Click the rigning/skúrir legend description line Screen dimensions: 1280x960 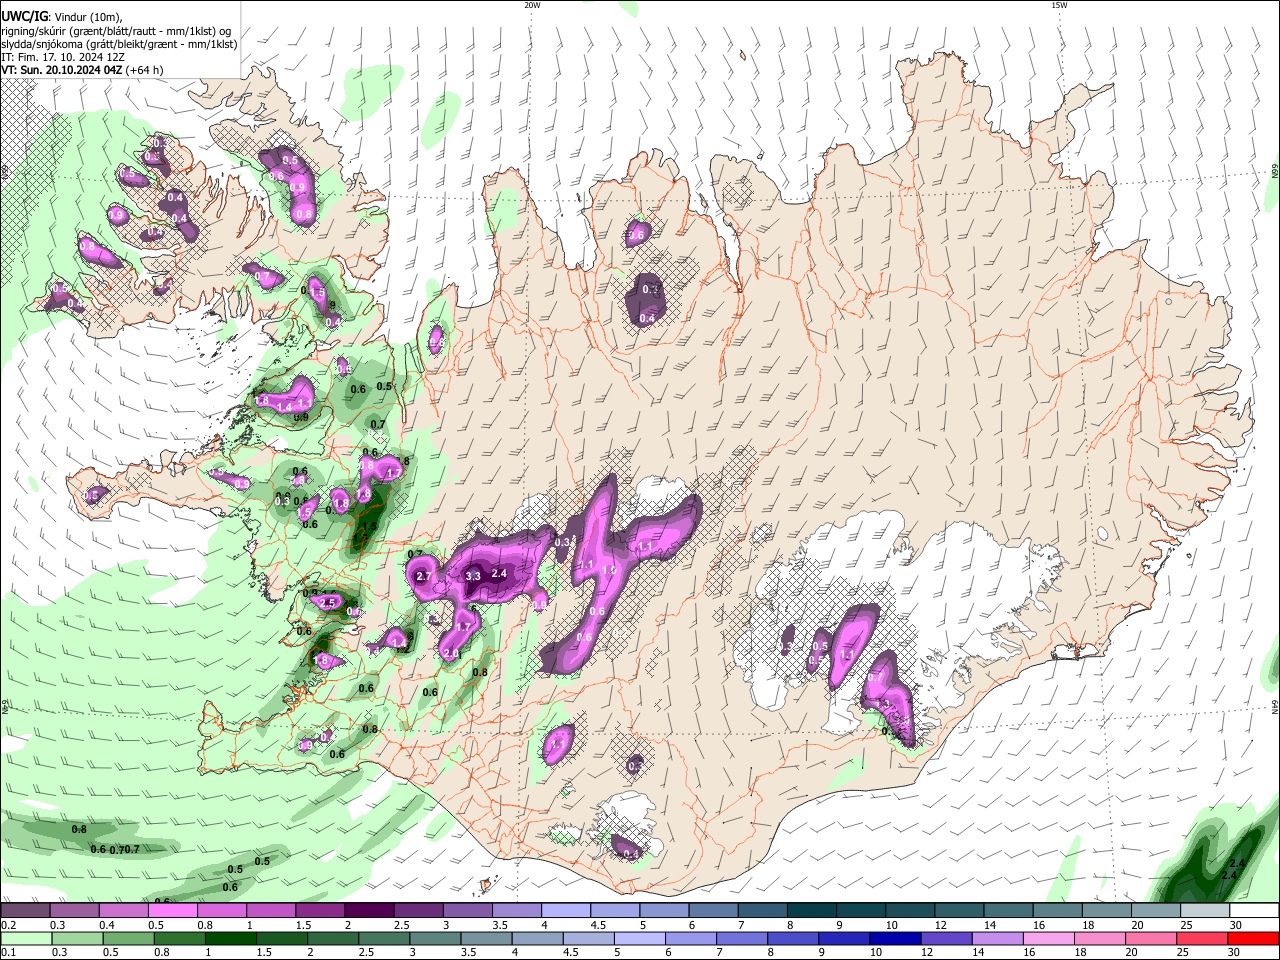tap(116, 31)
